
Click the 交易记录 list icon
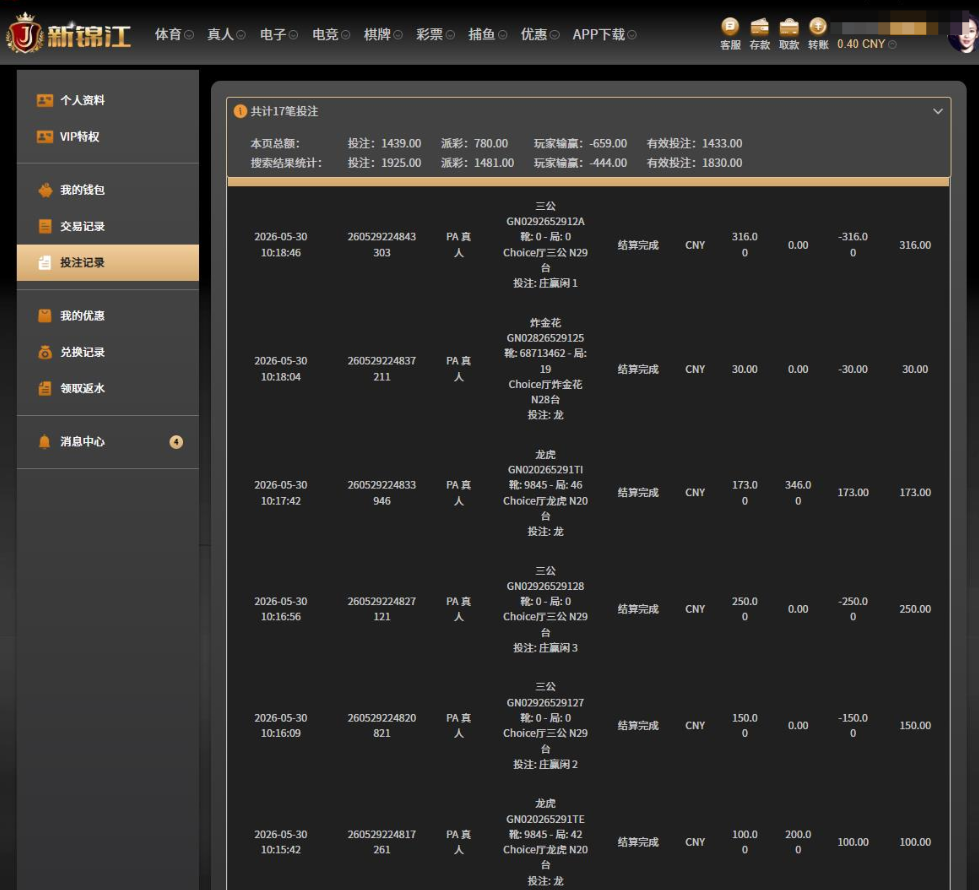click(45, 226)
